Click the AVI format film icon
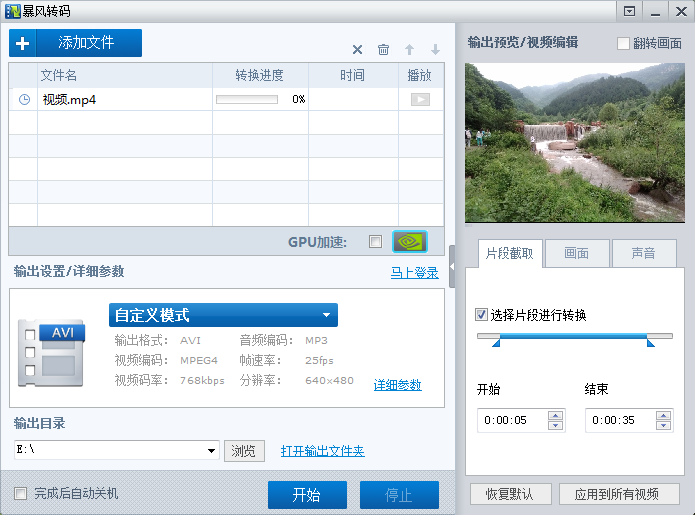695x515 pixels. coord(51,353)
